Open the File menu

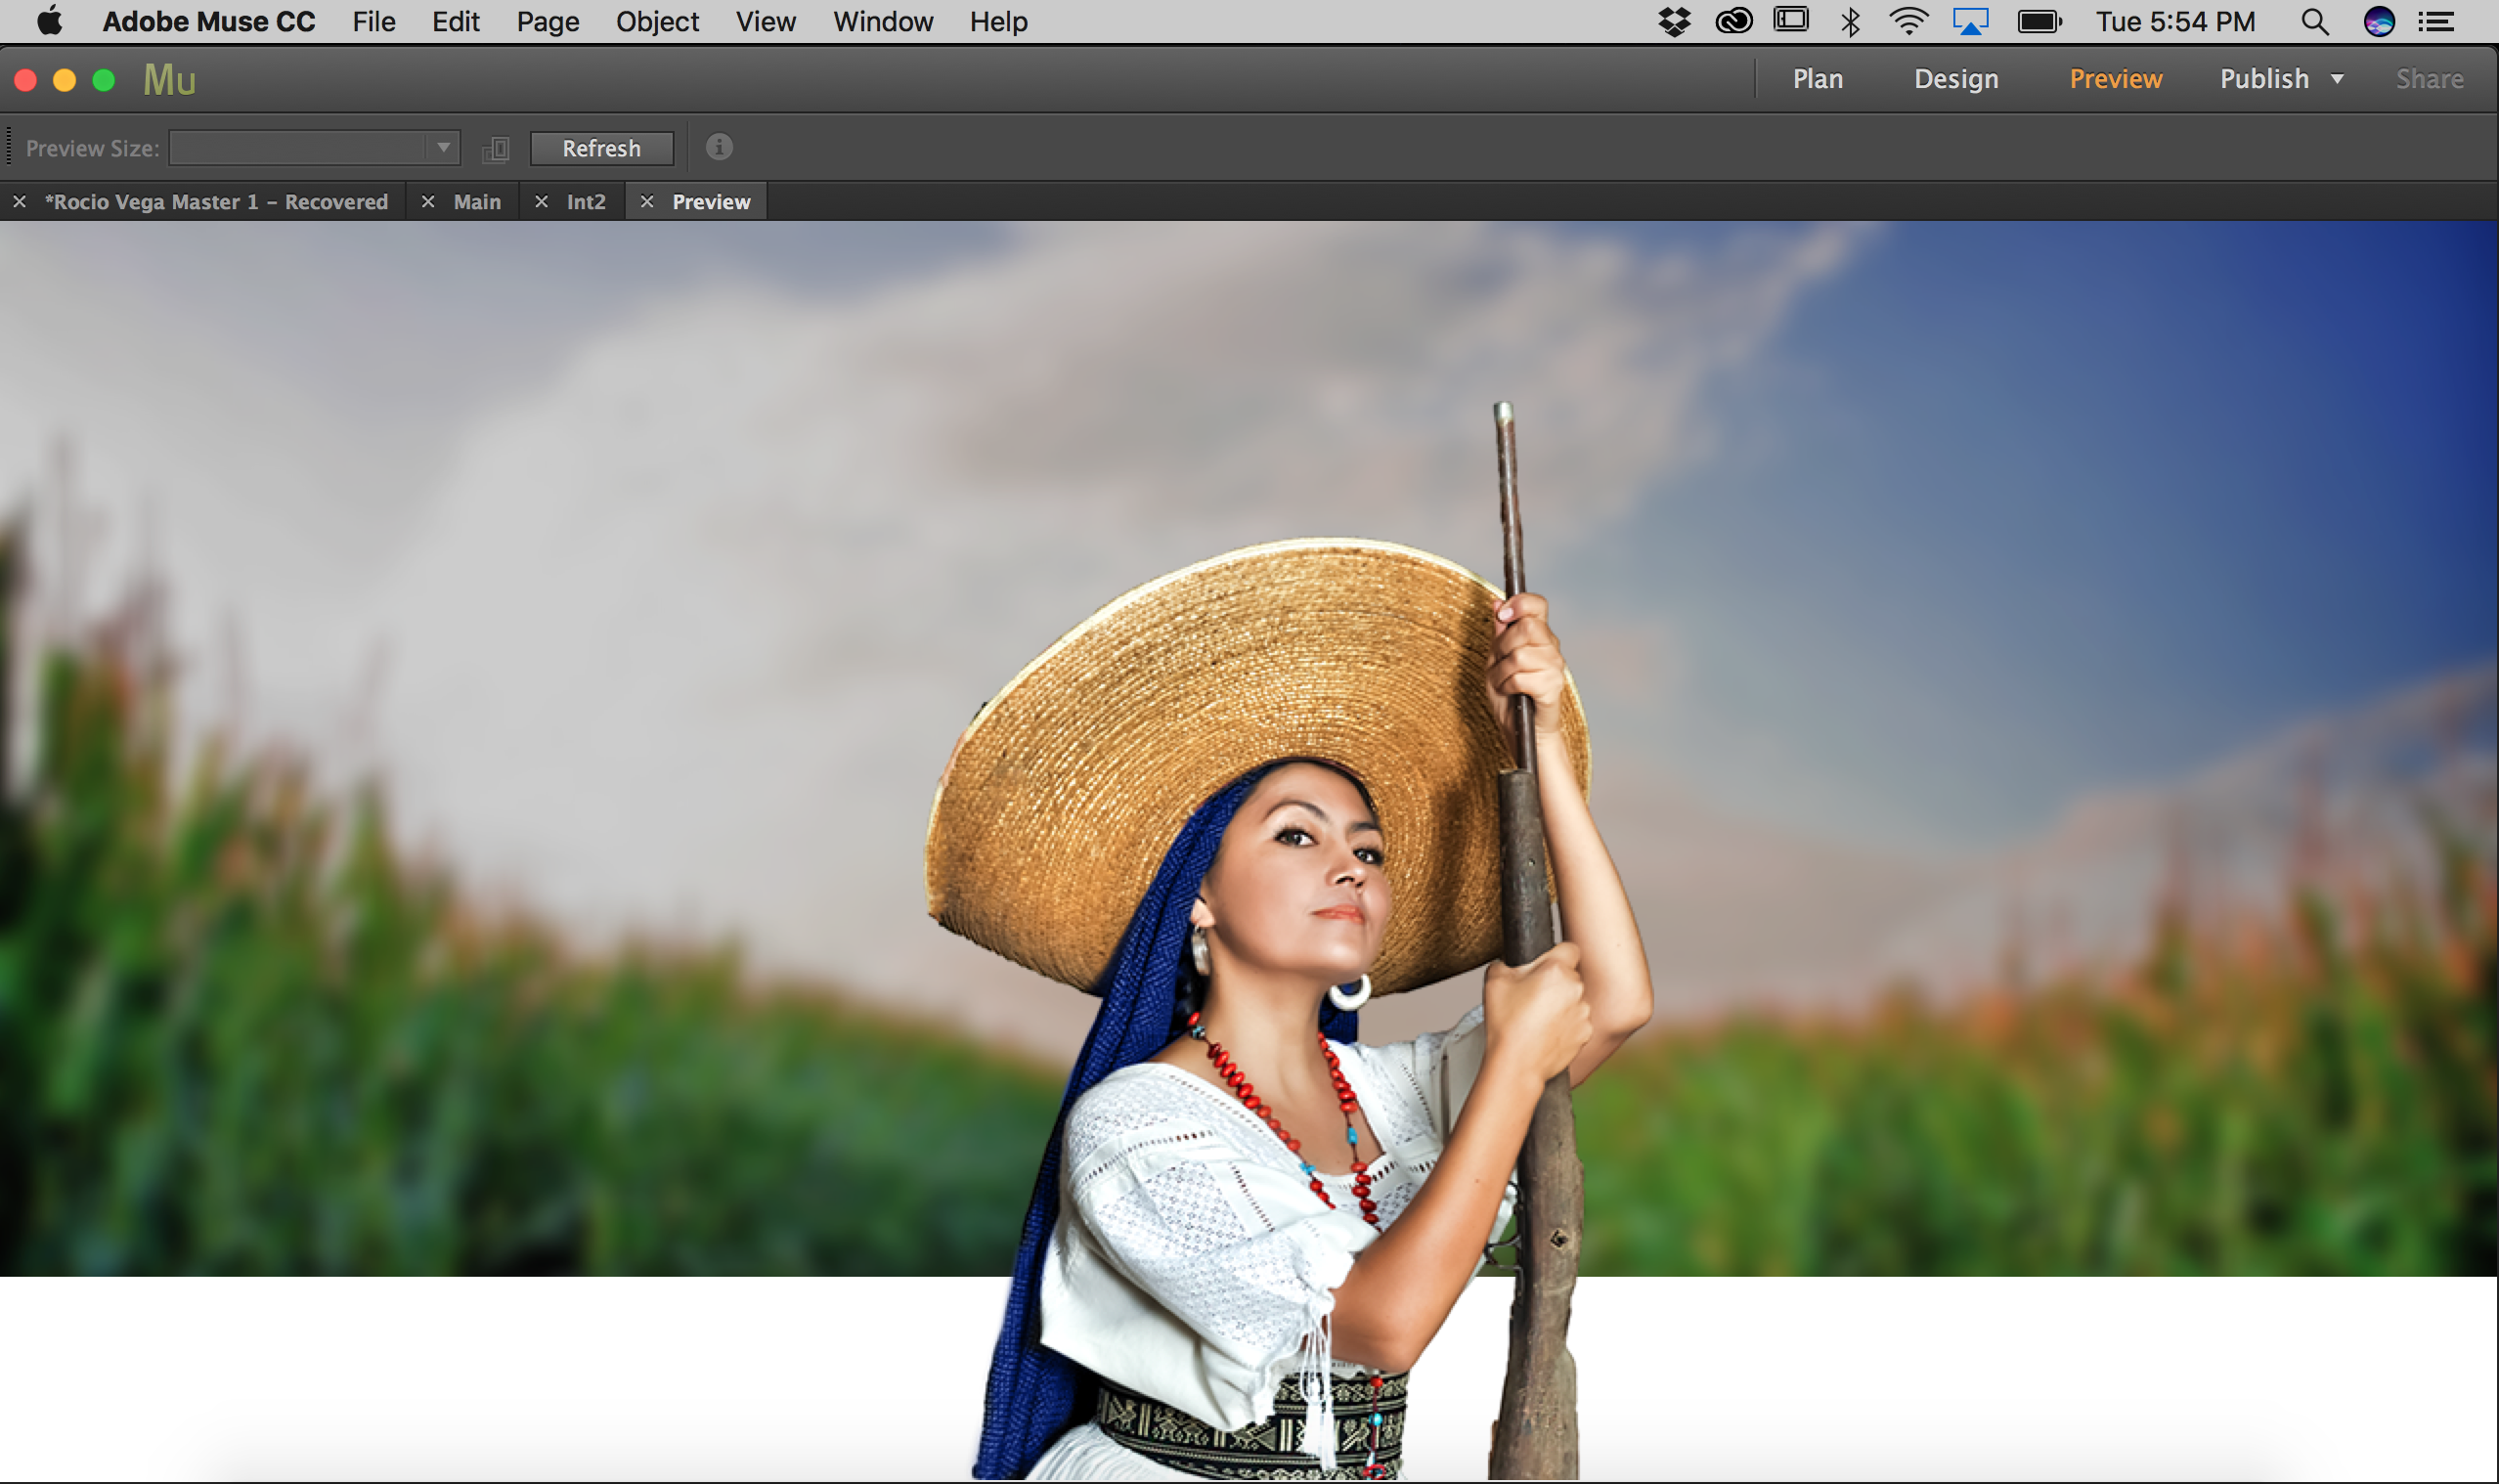click(373, 21)
